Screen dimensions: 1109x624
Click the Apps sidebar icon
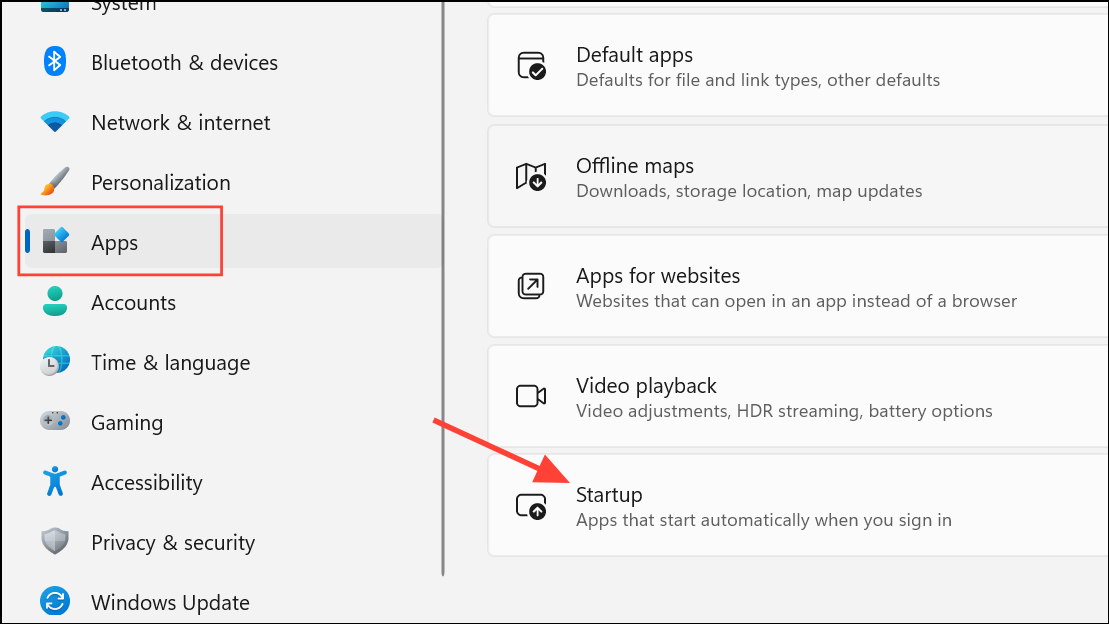click(56, 242)
